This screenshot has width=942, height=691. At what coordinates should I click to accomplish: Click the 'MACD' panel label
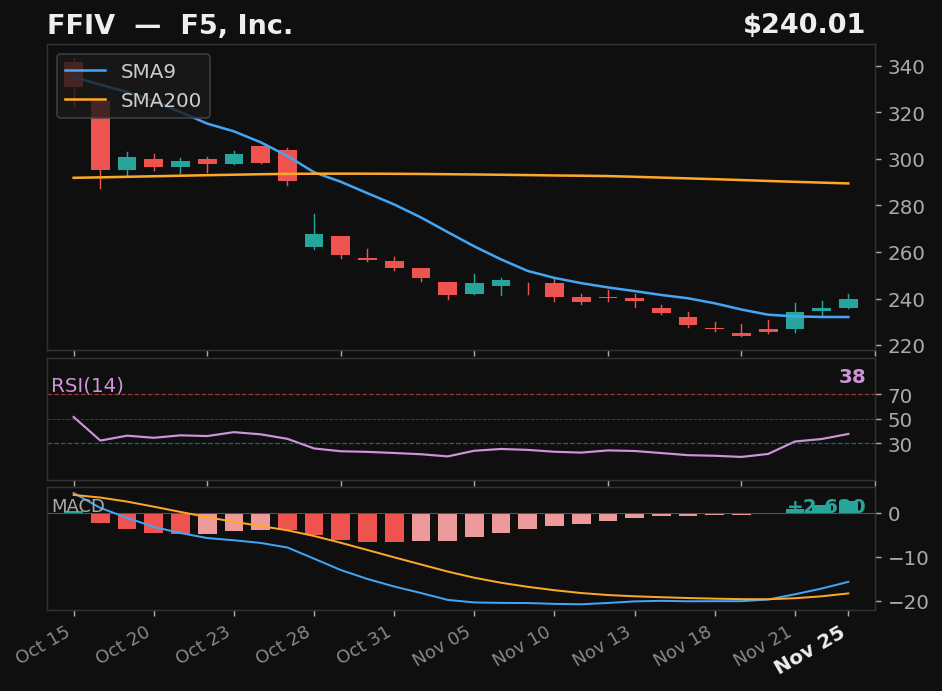tap(78, 507)
